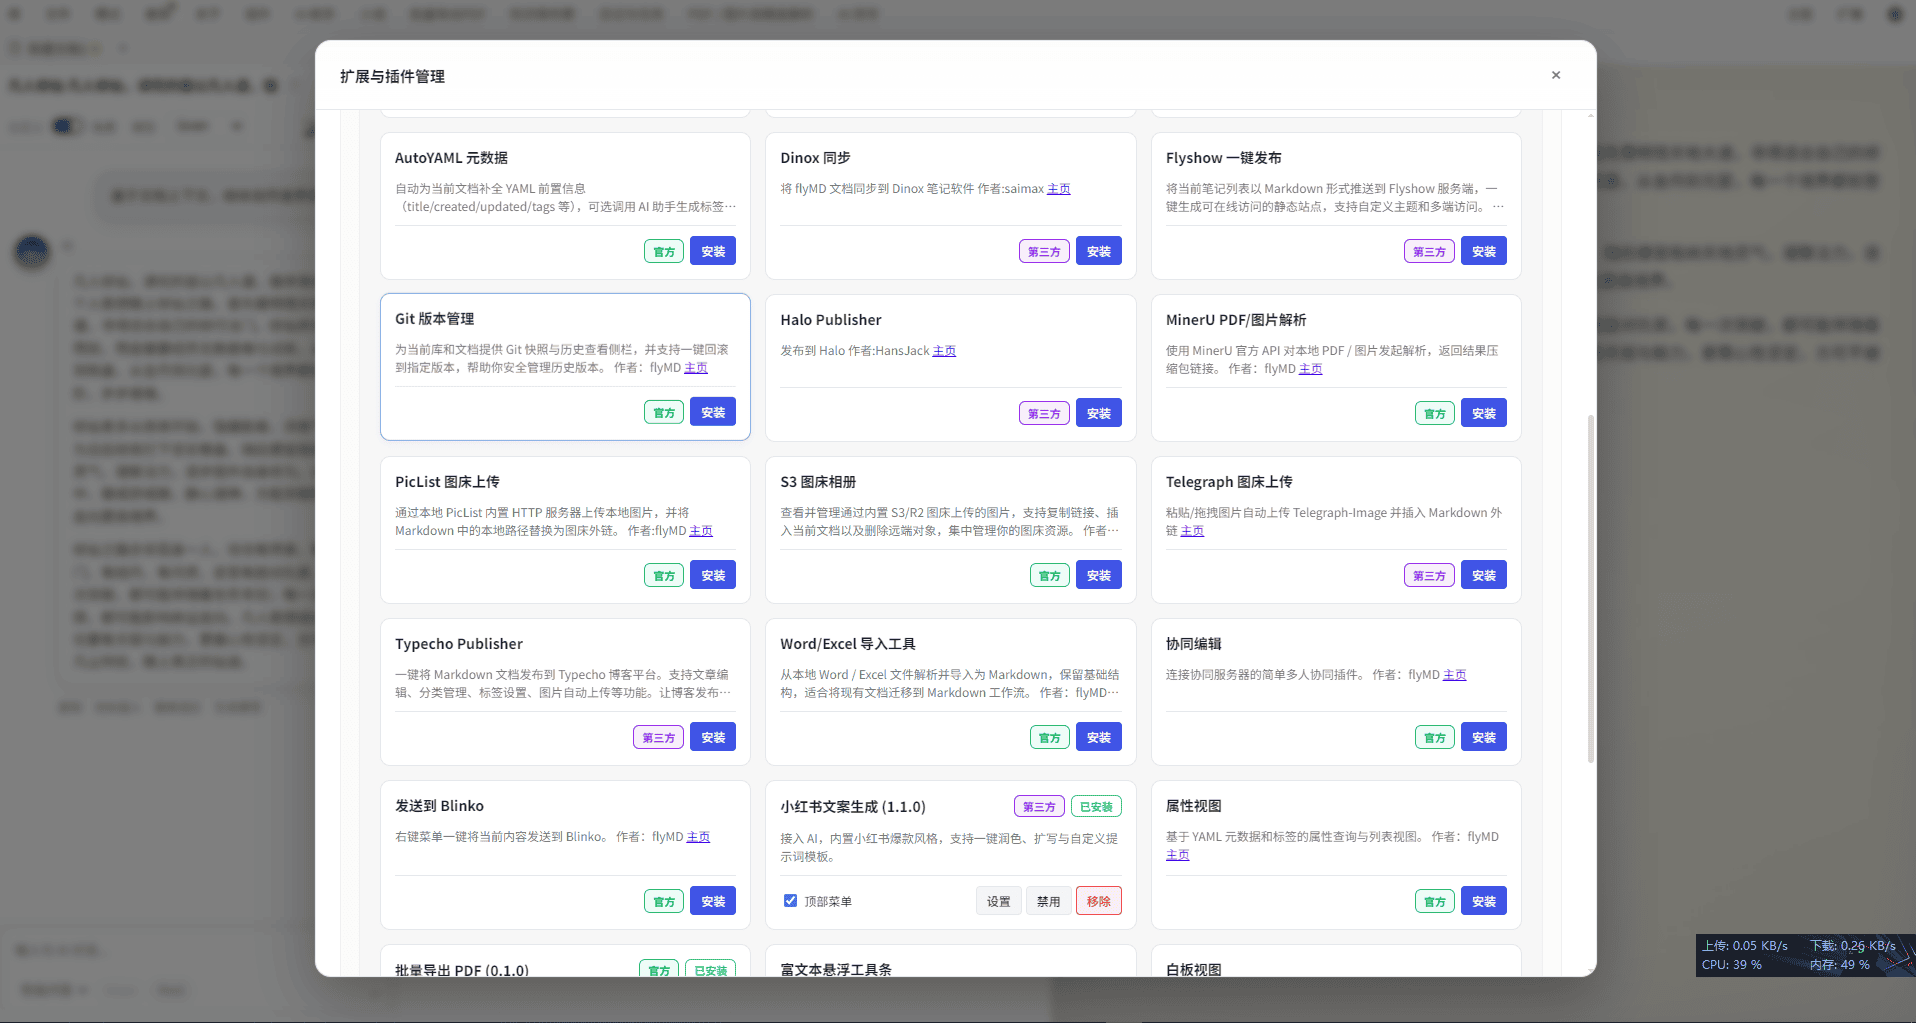
Task: Select the Typecho Publisher card title
Action: (x=459, y=644)
